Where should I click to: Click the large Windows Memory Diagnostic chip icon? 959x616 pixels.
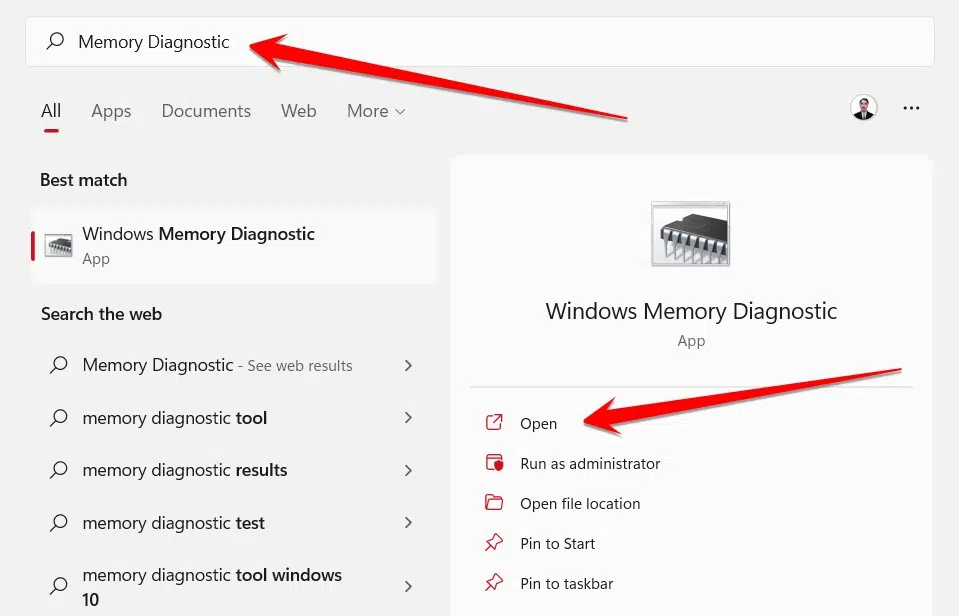(691, 233)
